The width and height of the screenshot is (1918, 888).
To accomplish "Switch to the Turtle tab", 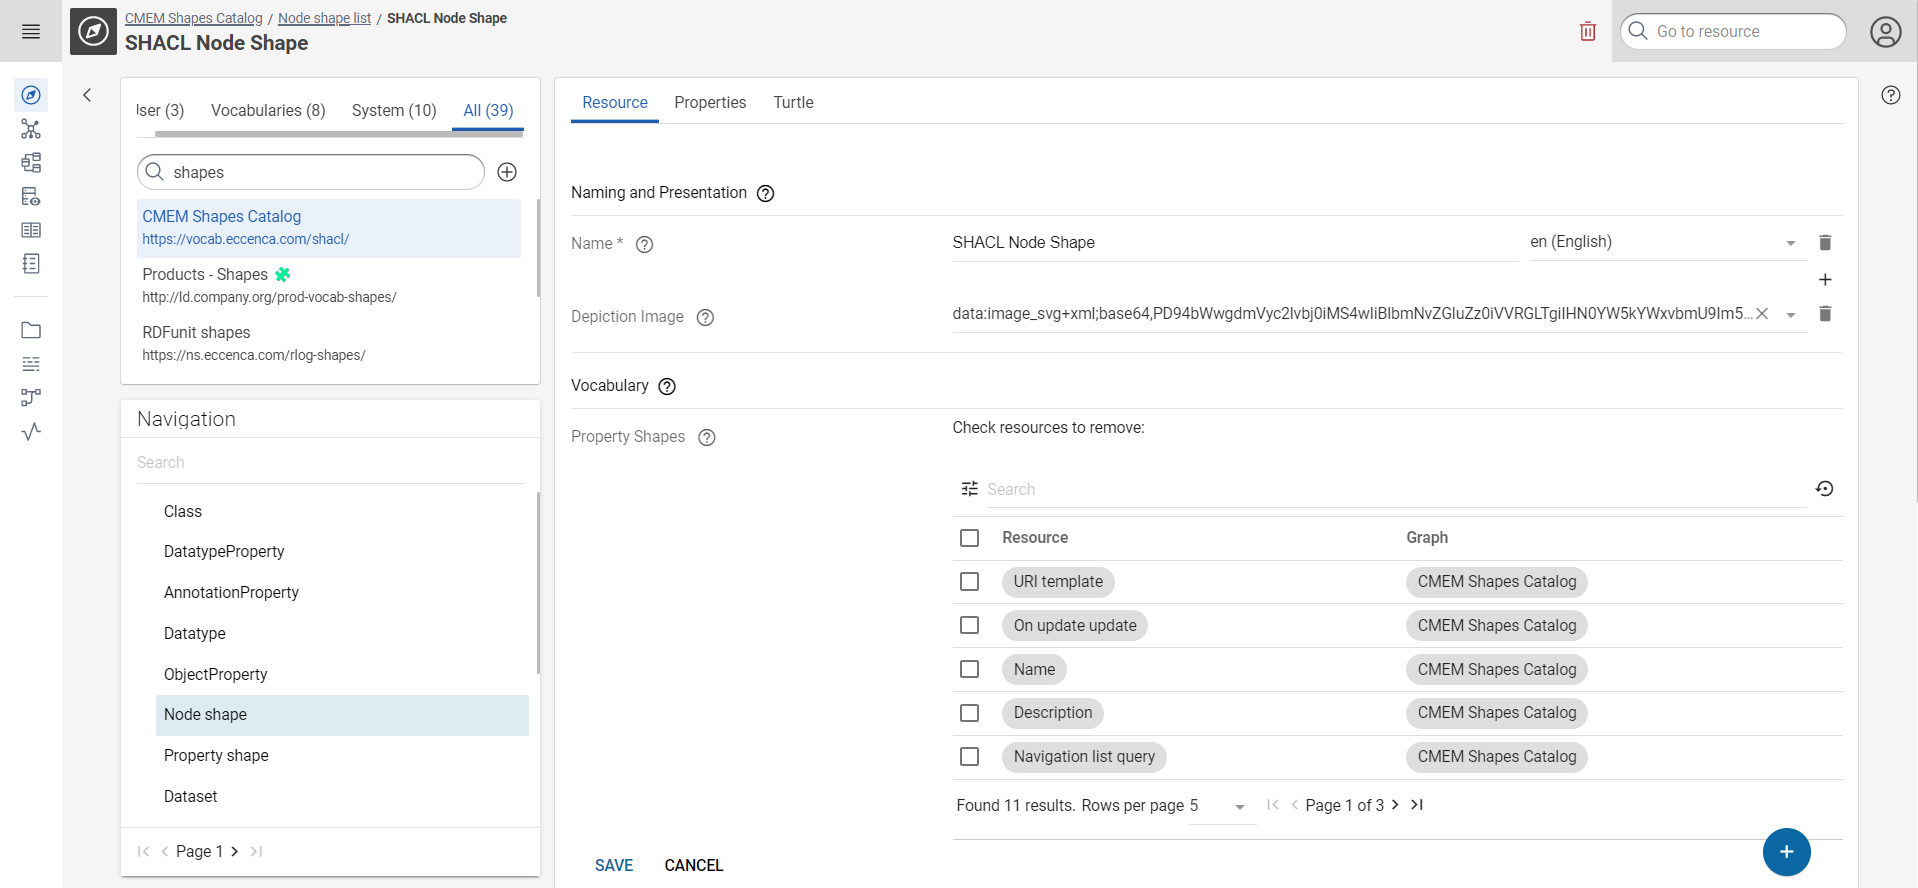I will [x=792, y=103].
